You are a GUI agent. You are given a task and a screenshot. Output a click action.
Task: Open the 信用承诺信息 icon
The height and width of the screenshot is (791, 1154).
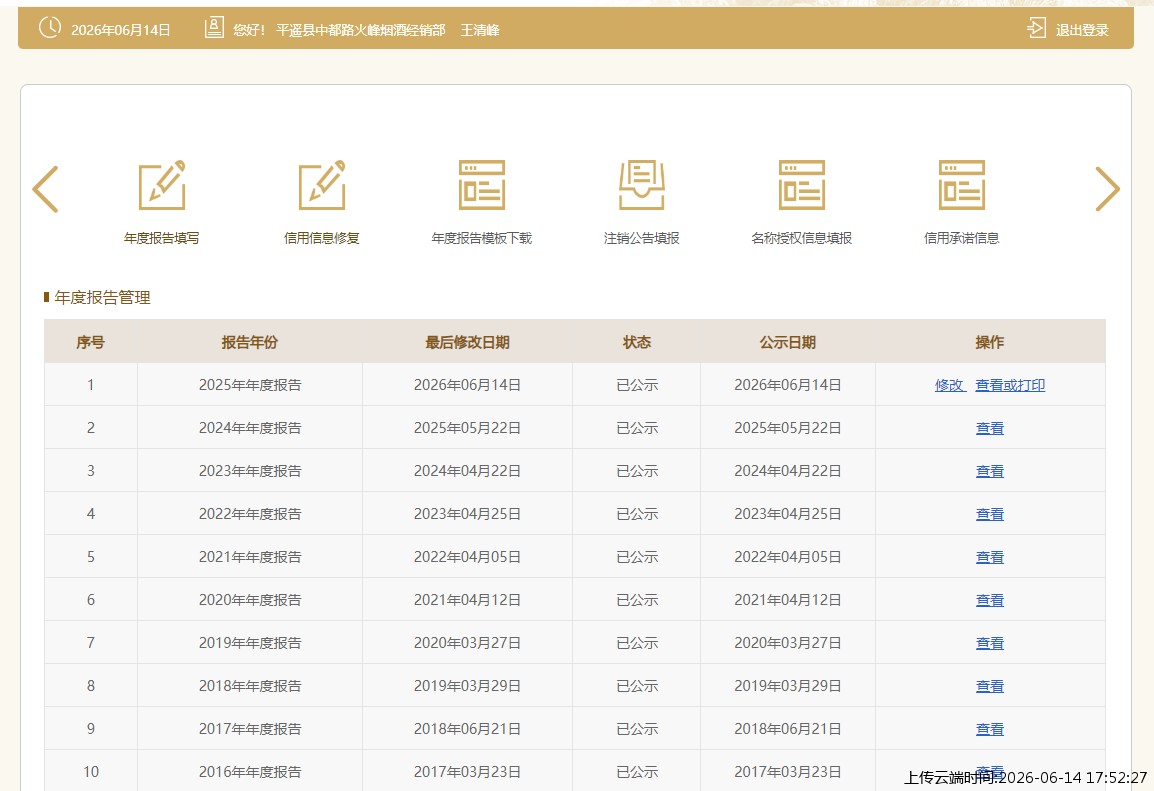[962, 185]
